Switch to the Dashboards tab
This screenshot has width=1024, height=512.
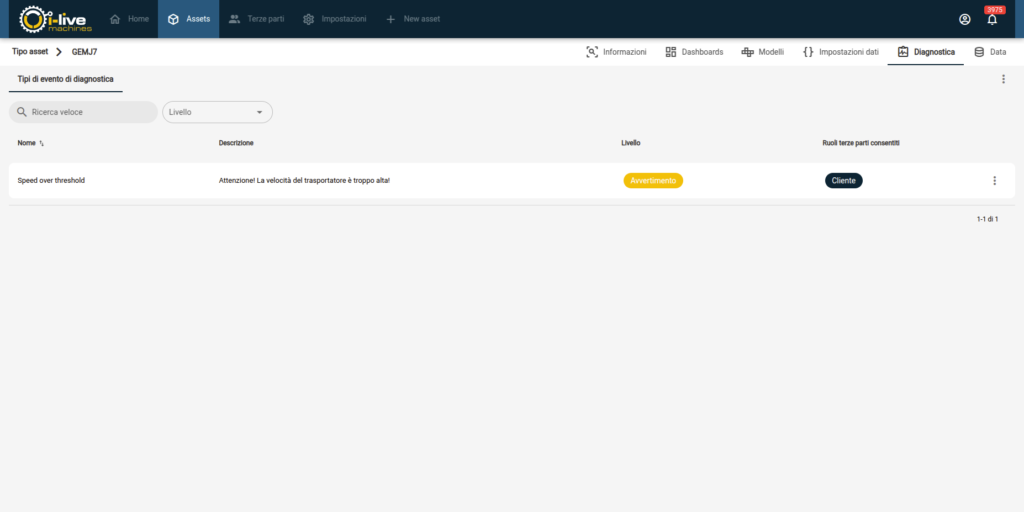tap(694, 51)
